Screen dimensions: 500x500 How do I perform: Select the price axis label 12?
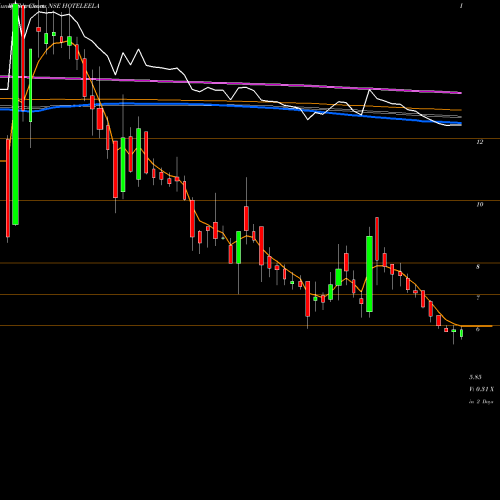pos(479,142)
